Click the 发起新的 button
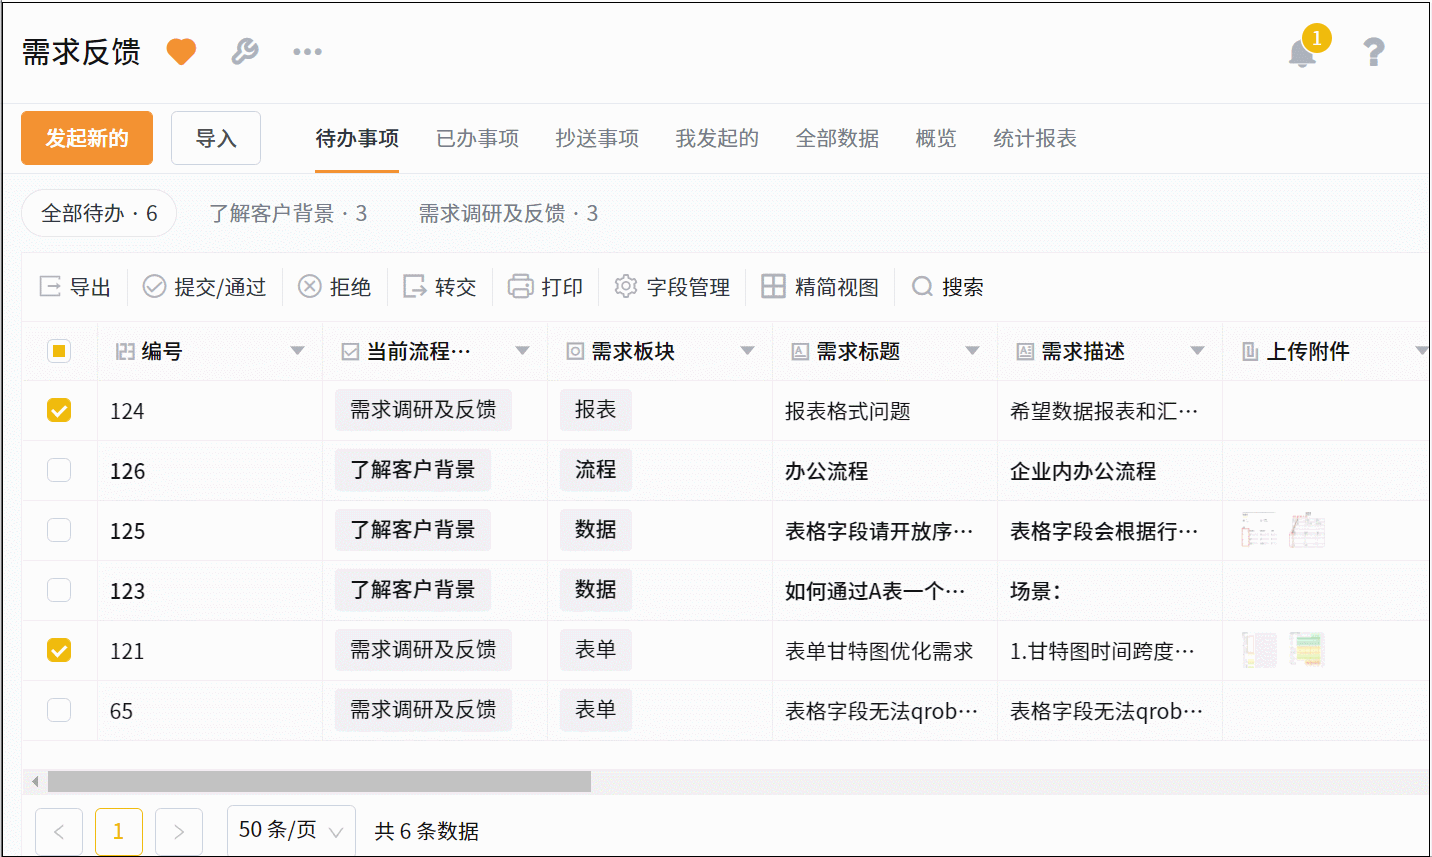Image resolution: width=1432 pixels, height=857 pixels. [x=87, y=138]
